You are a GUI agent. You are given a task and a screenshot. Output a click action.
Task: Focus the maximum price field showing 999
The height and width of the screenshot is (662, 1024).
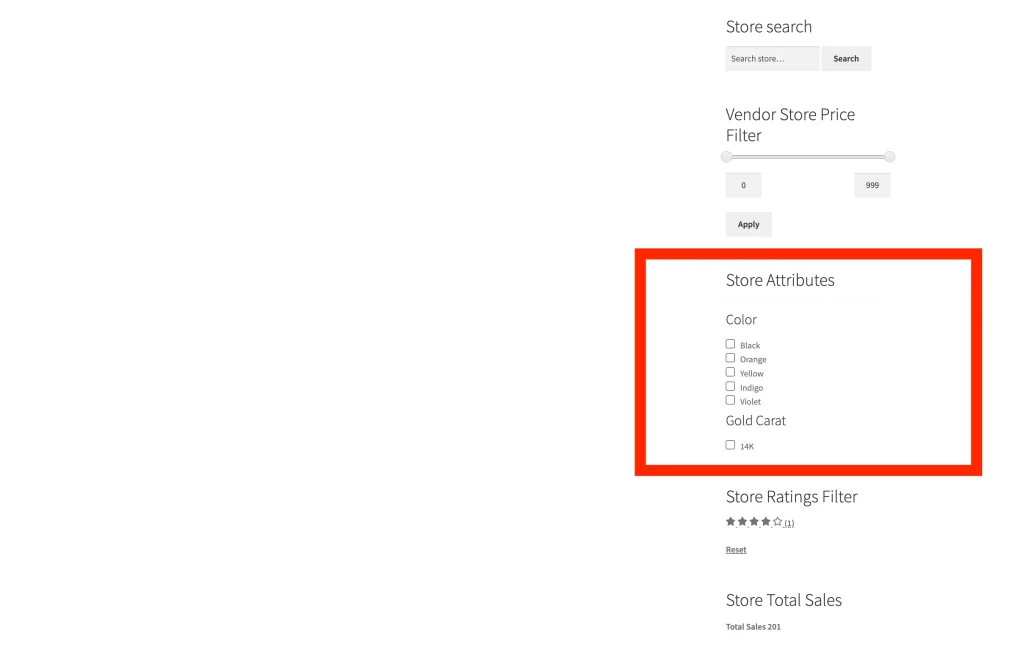(x=872, y=185)
